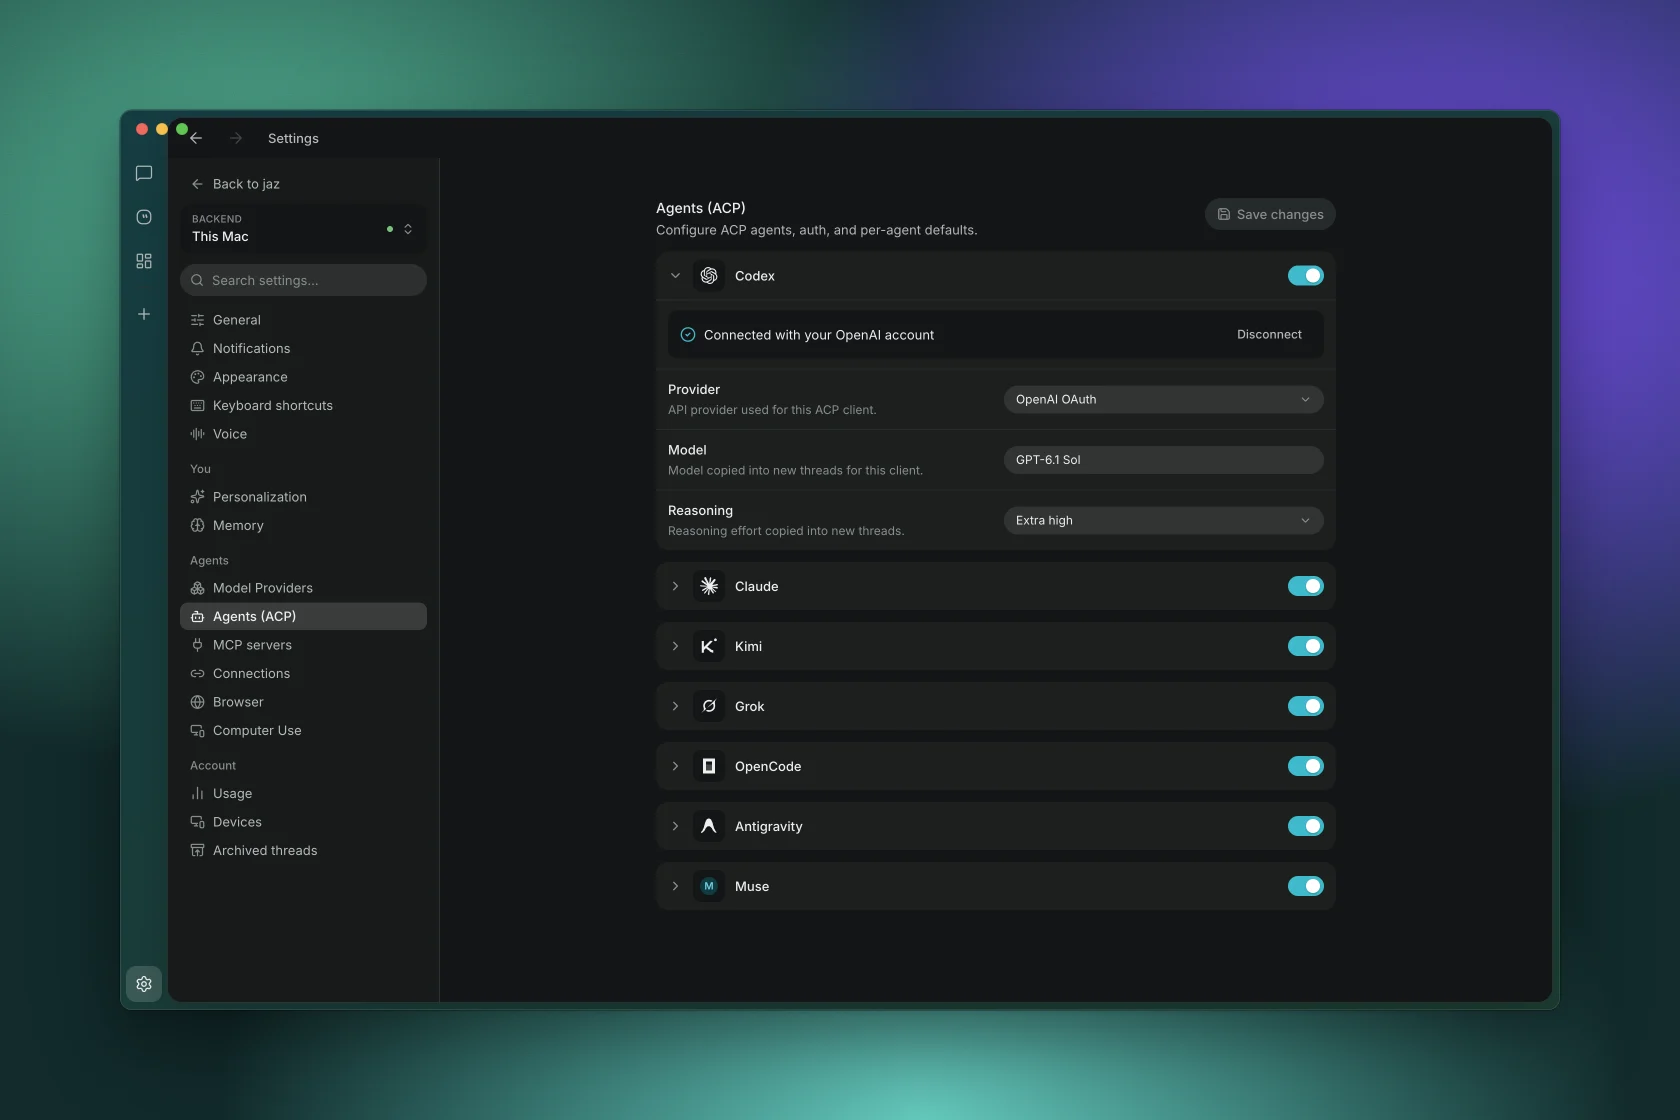The image size is (1680, 1120).
Task: Click the plug icon beside MCP servers
Action: (197, 645)
